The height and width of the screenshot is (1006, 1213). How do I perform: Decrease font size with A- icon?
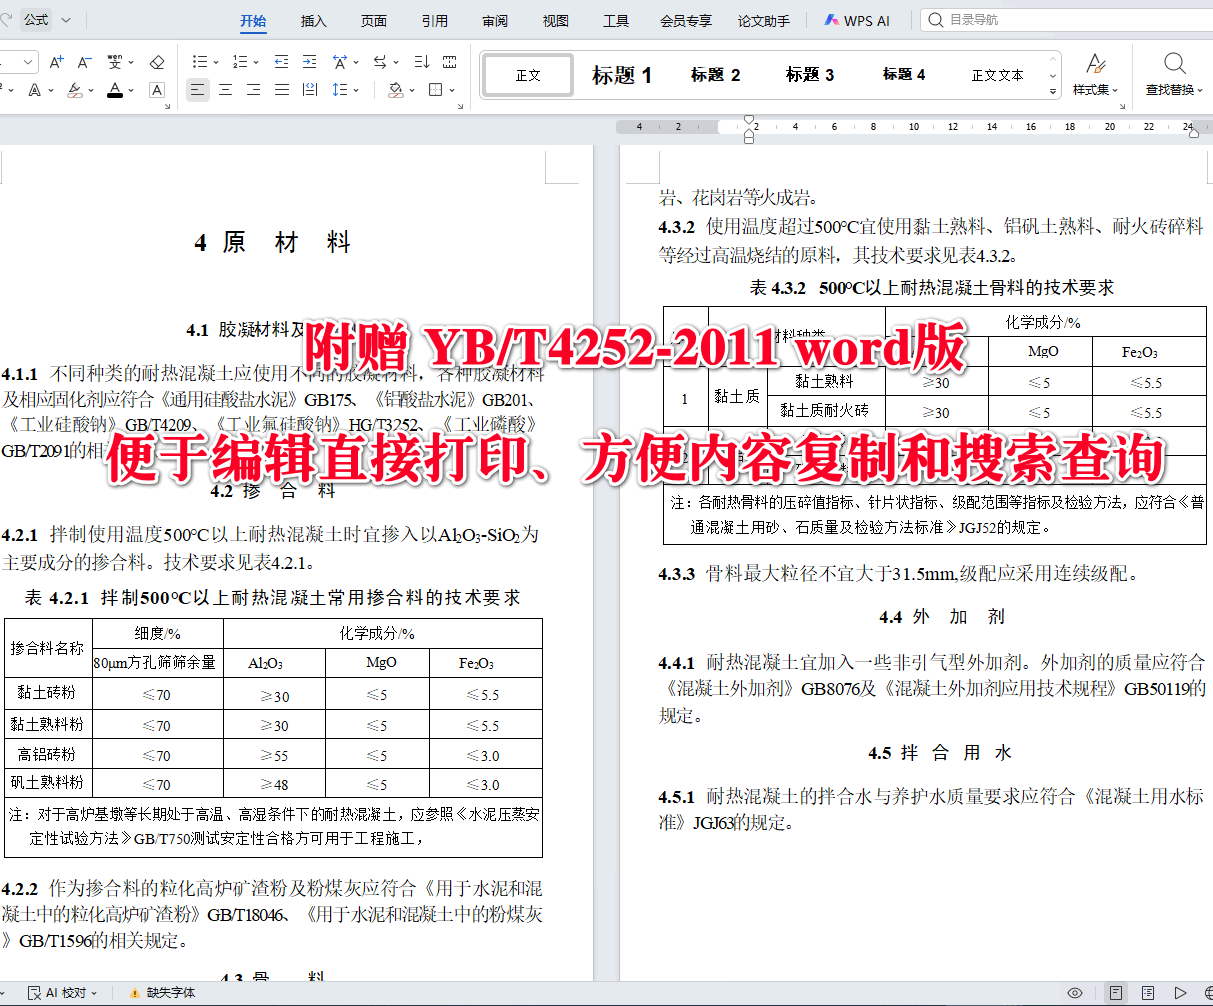[85, 62]
